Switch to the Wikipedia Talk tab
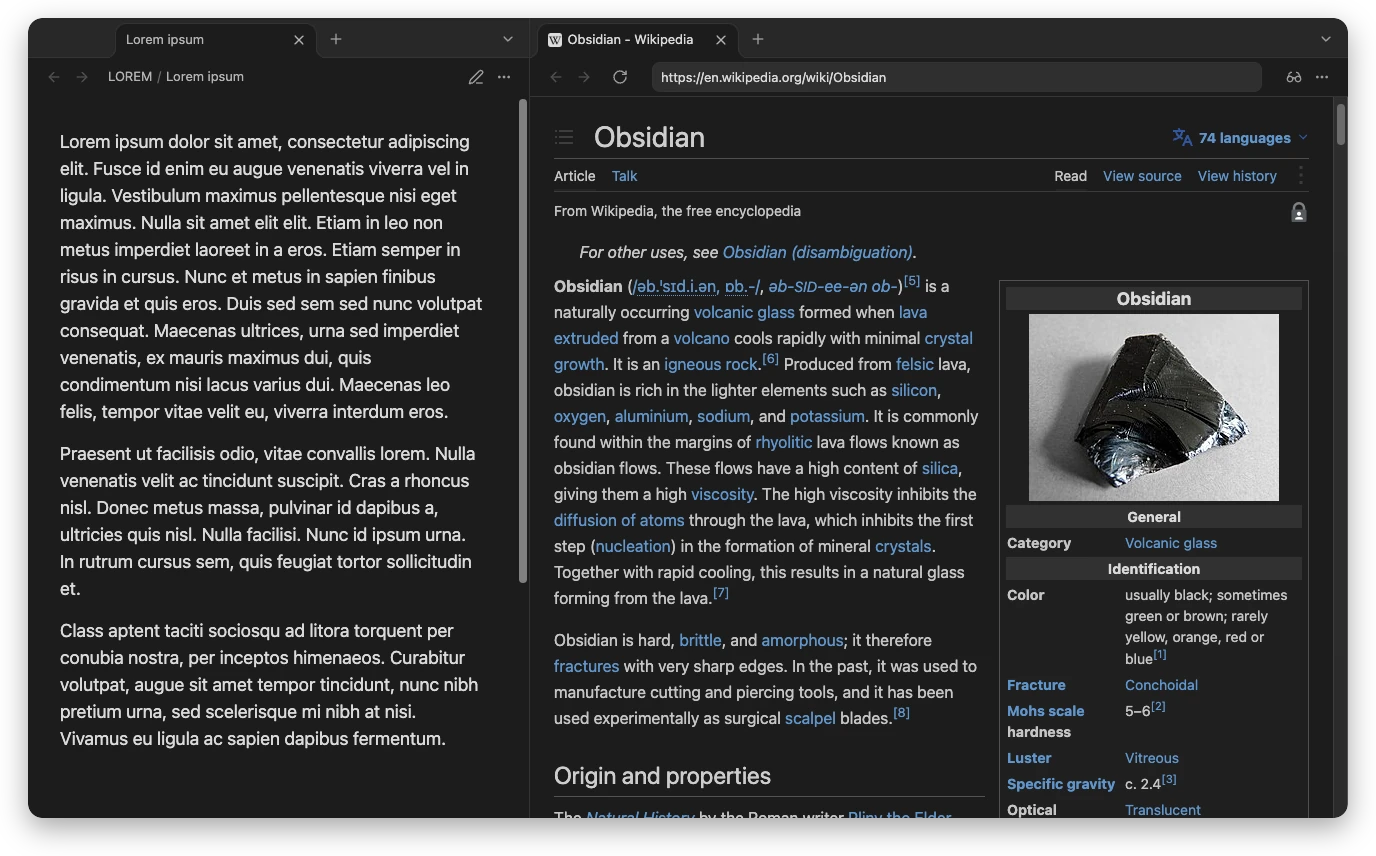Viewport: 1376px width, 856px height. pyautogui.click(x=624, y=176)
